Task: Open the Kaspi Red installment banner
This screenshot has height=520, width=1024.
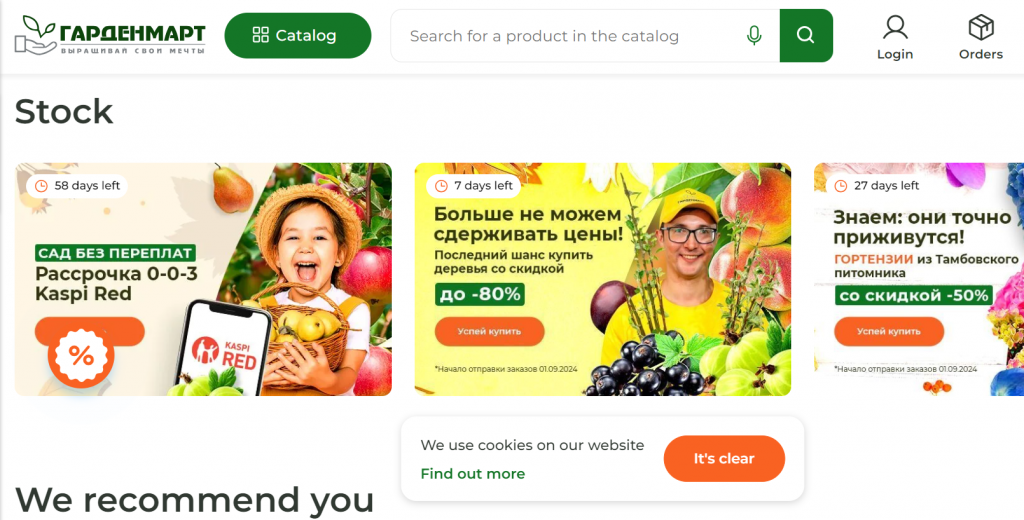Action: tap(203, 279)
